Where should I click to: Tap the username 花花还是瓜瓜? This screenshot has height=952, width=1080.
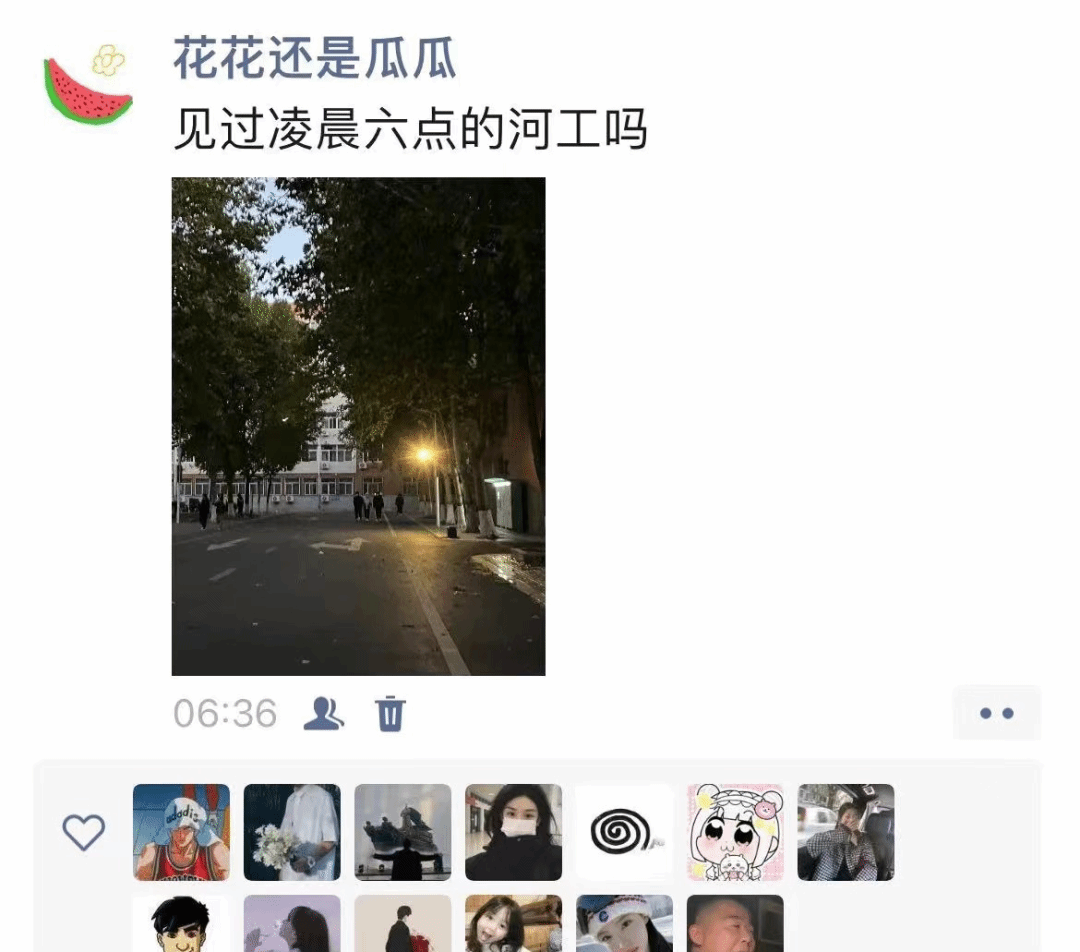pos(315,59)
